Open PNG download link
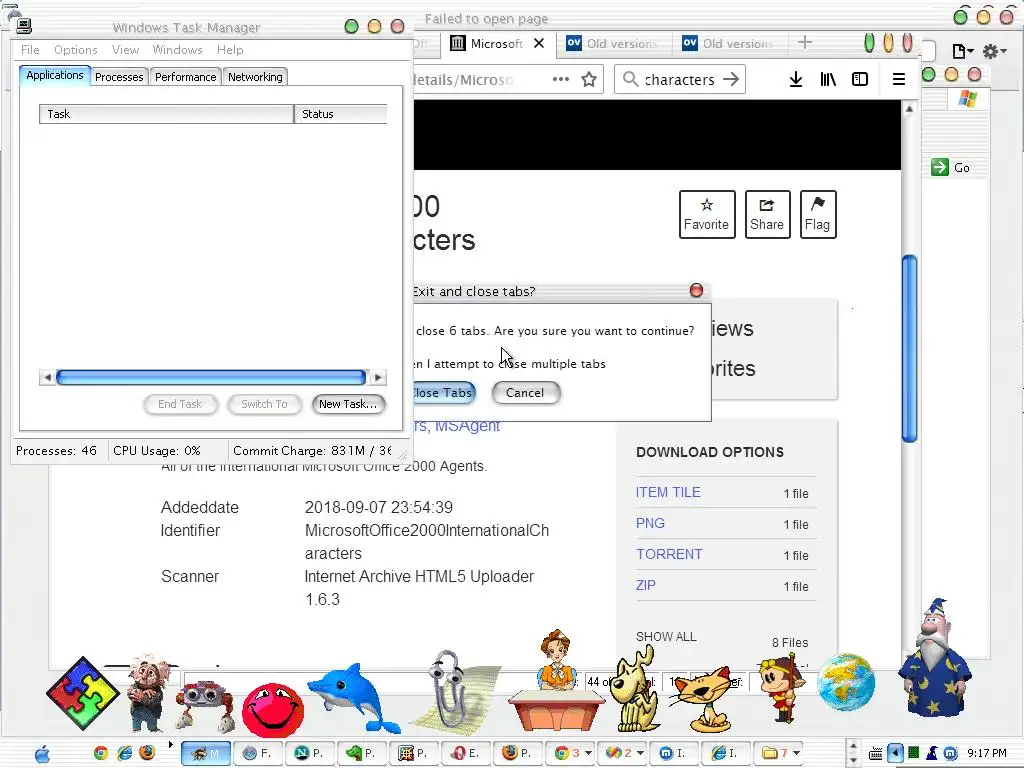Viewport: 1024px width, 768px height. 650,523
